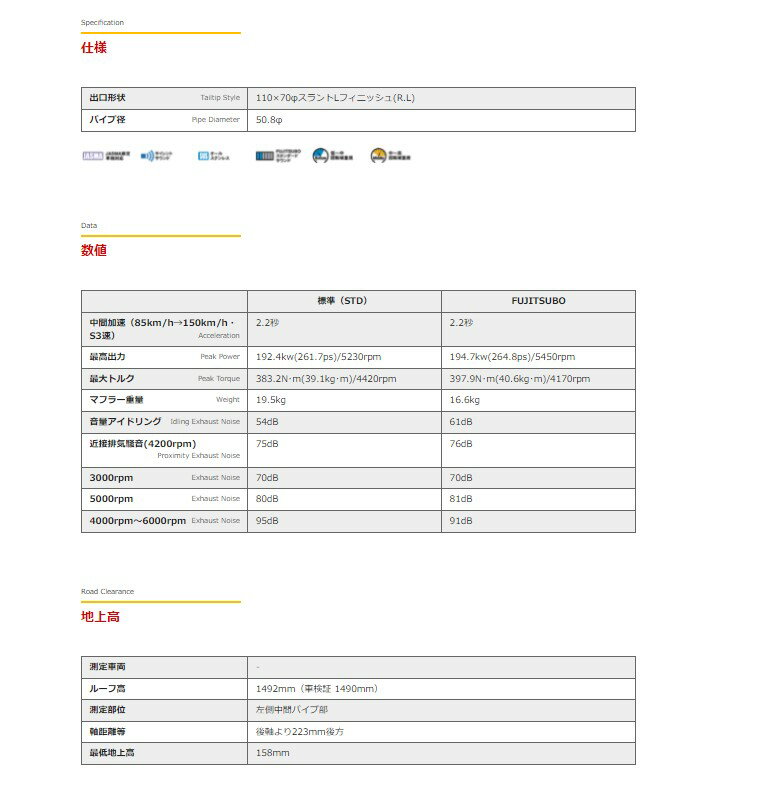
Task: Click the パイプ径 value 50.8φ
Action: coord(270,120)
